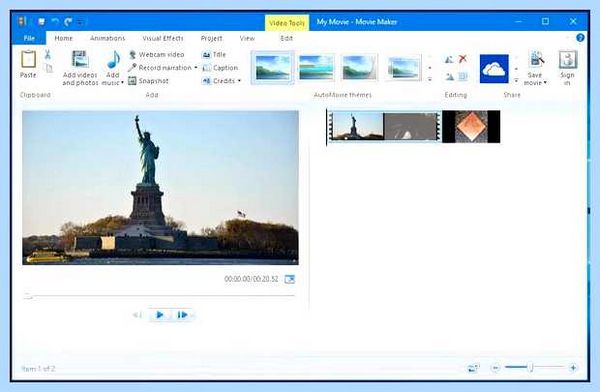Click the Select all icon in Editing
Viewport: 600px width, 392px height.
(x=463, y=77)
